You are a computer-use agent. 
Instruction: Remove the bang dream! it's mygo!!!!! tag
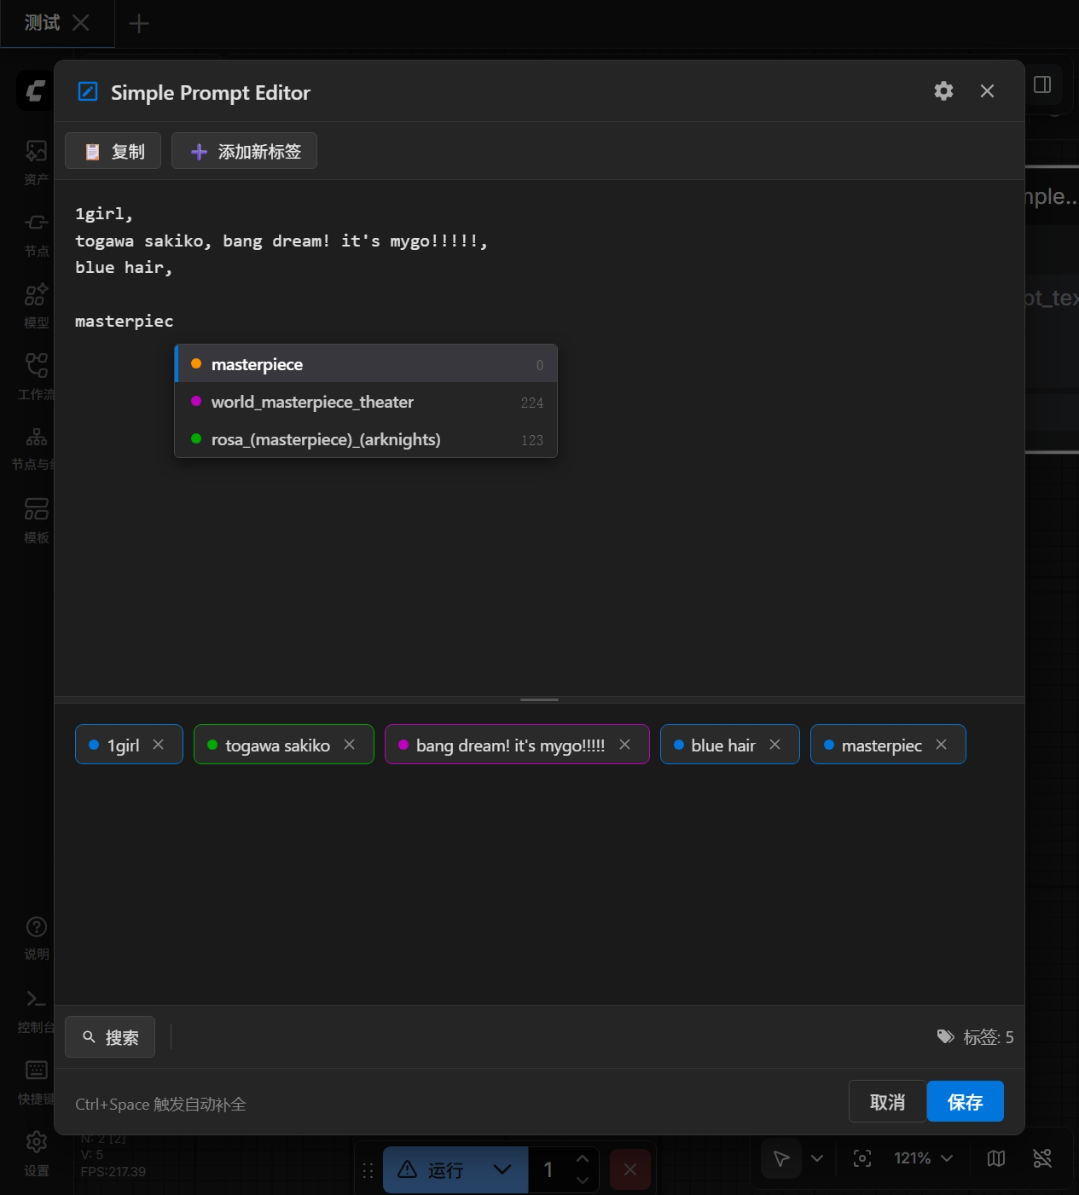[625, 745]
